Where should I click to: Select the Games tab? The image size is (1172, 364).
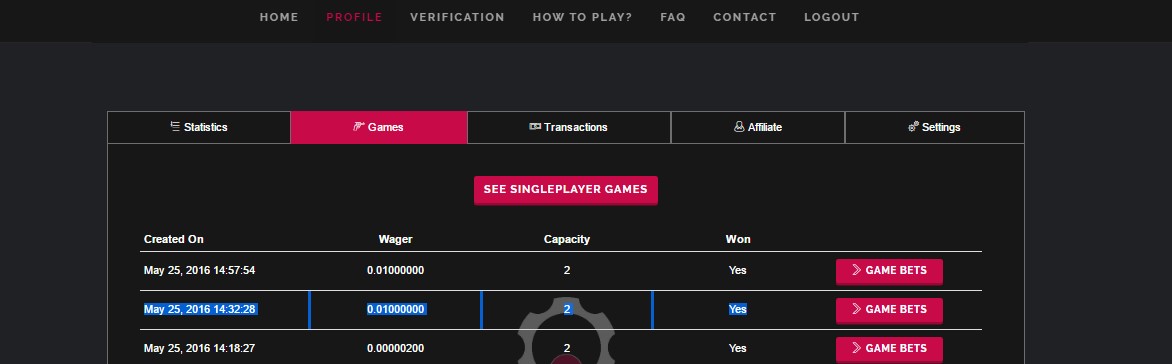point(379,127)
